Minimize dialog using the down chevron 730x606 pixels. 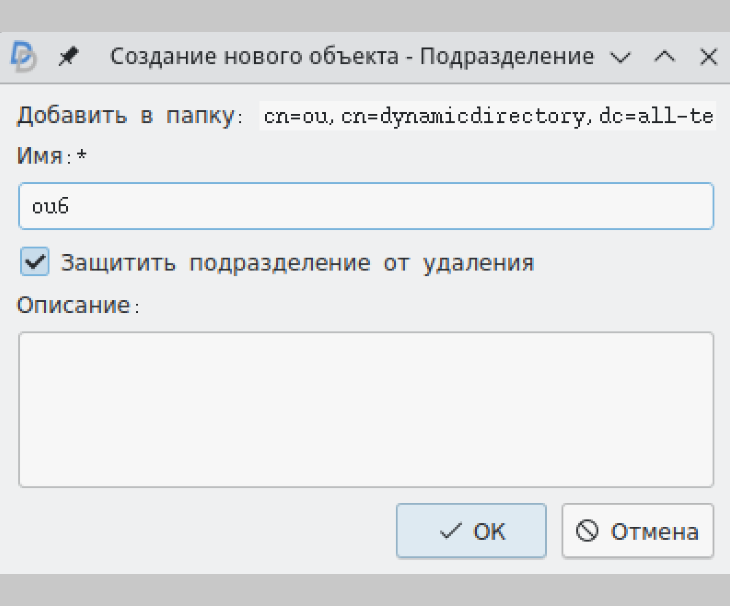click(620, 57)
